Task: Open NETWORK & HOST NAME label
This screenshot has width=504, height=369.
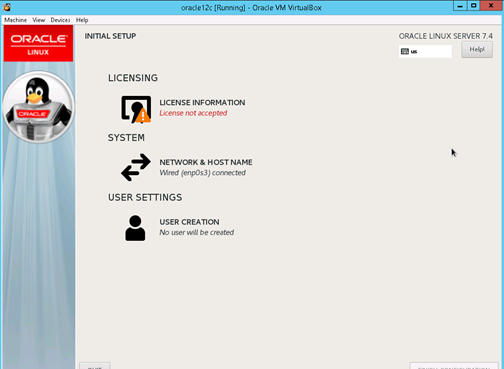Action: [x=206, y=162]
